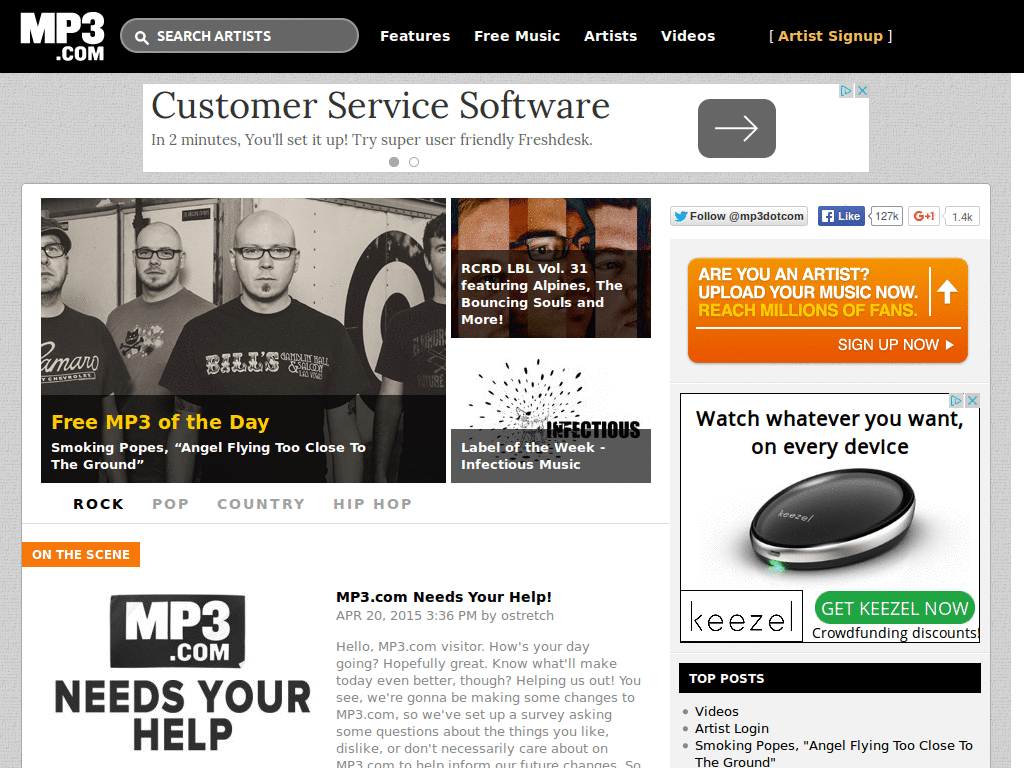Viewport: 1024px width, 768px height.
Task: Open the Free Music menu
Action: [x=517, y=36]
